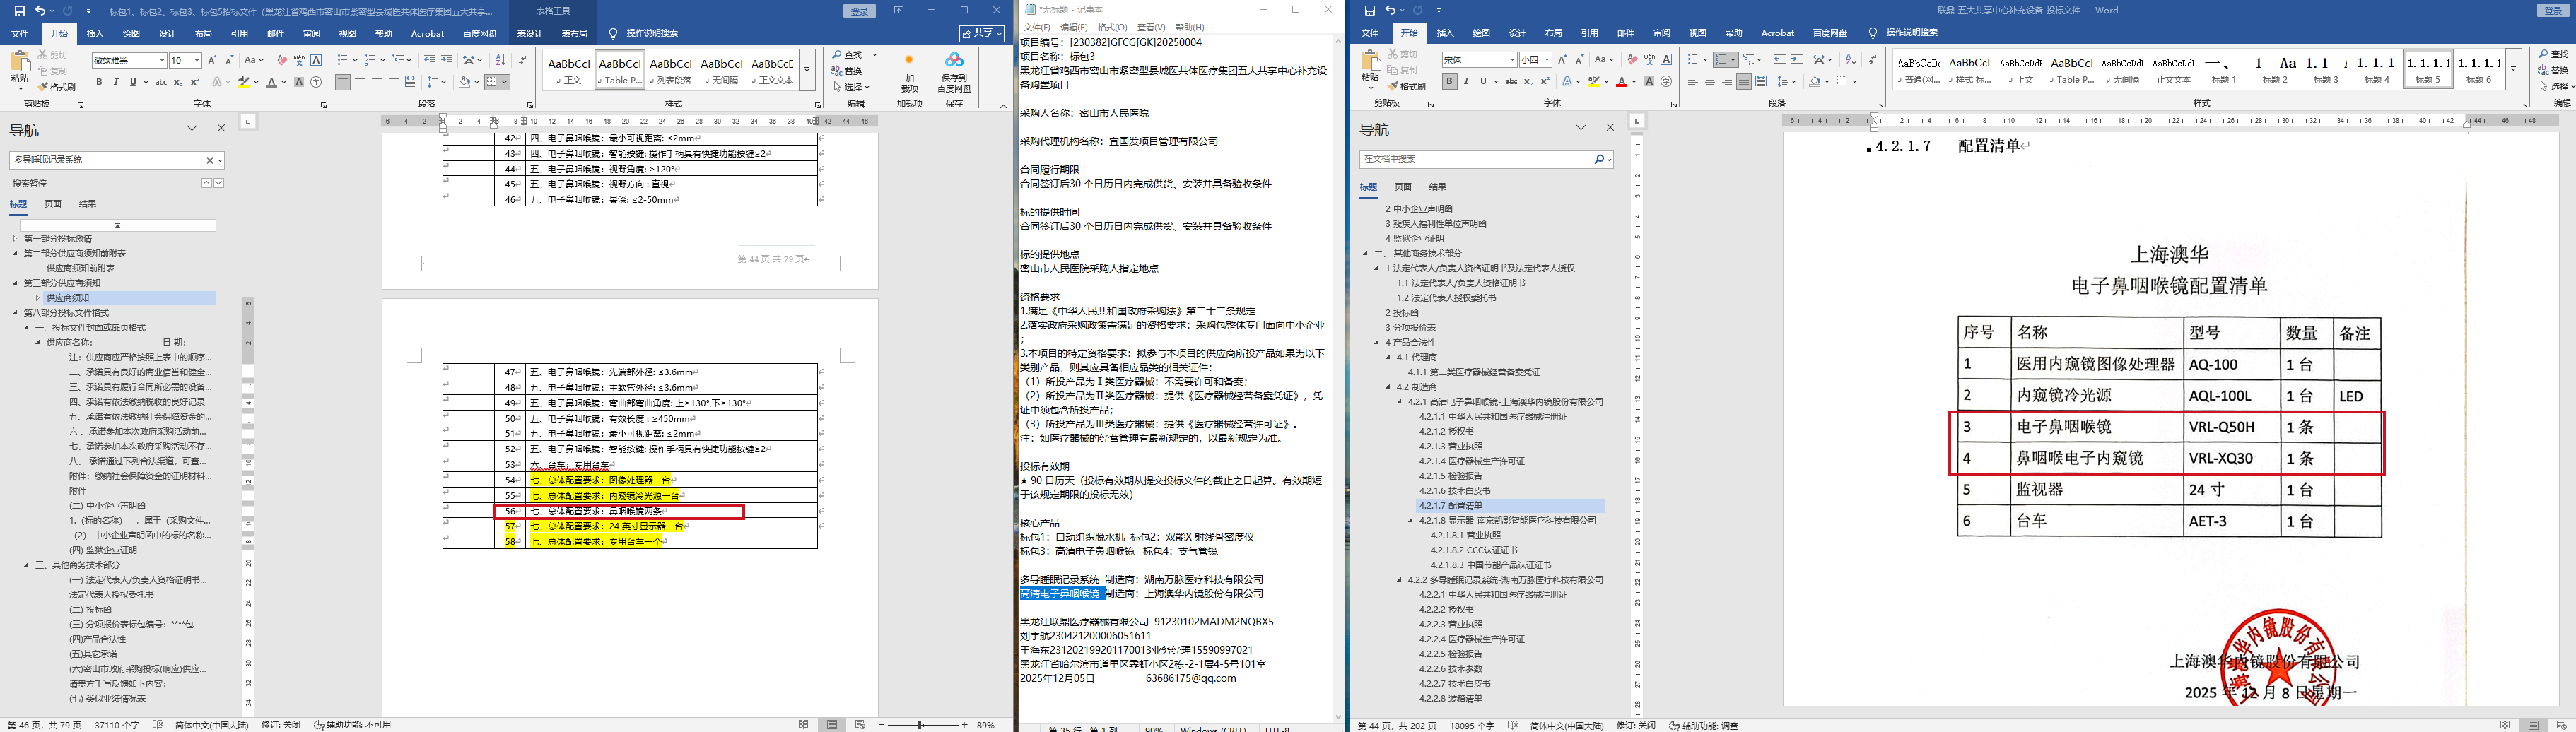The height and width of the screenshot is (732, 2576).
Task: Toggle bullet list in left Word ribbon
Action: click(343, 60)
